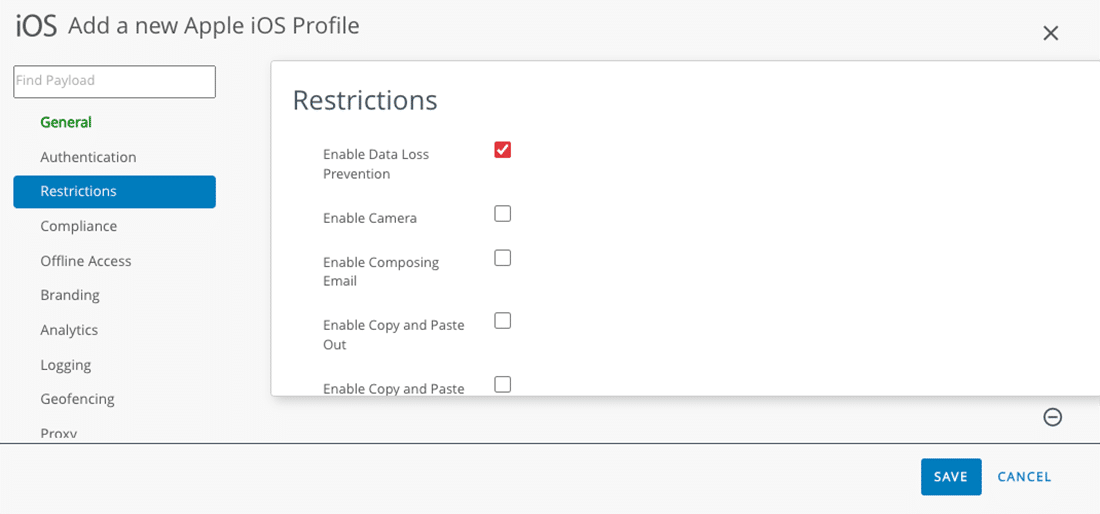Check the Enable Camera checkbox
This screenshot has width=1100, height=514.
[503, 214]
